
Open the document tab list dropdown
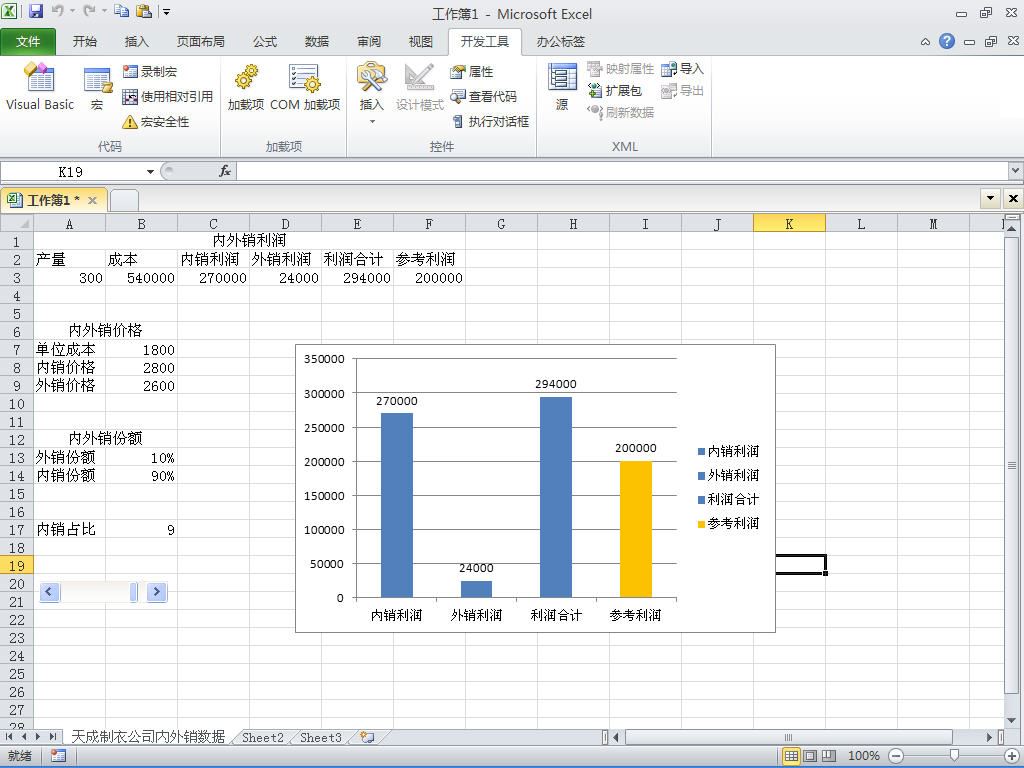[991, 199]
